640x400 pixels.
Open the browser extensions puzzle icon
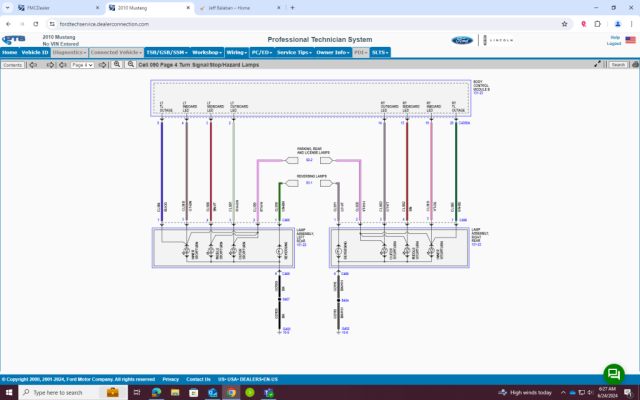tap(598, 24)
